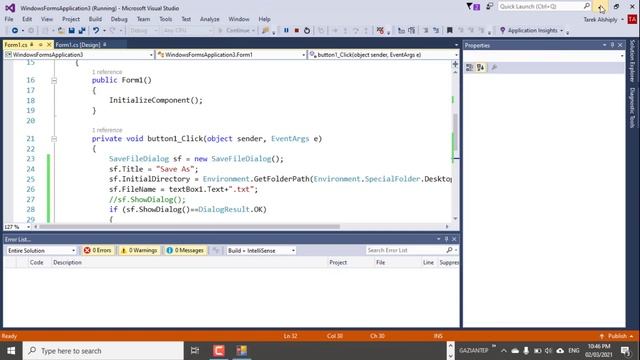The image size is (640, 360).
Task: Toggle the 0 Messages filter
Action: [185, 251]
